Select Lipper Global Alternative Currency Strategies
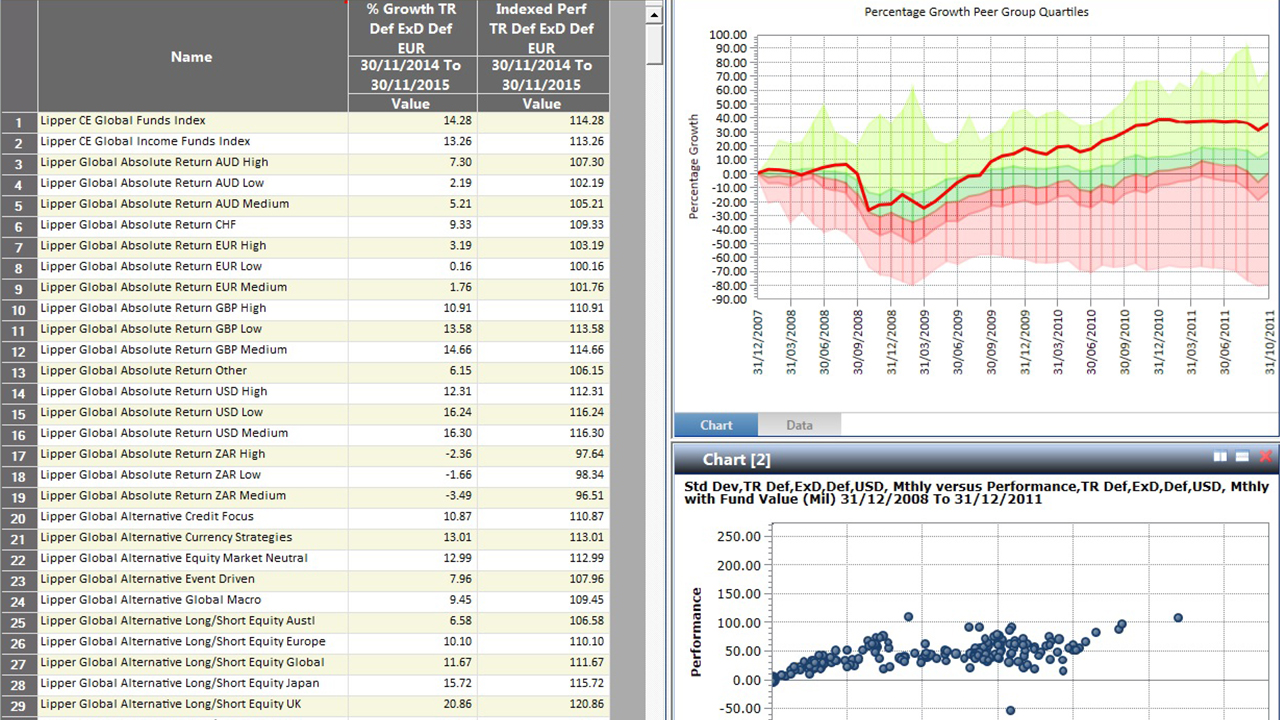This screenshot has height=720, width=1280. (166, 537)
